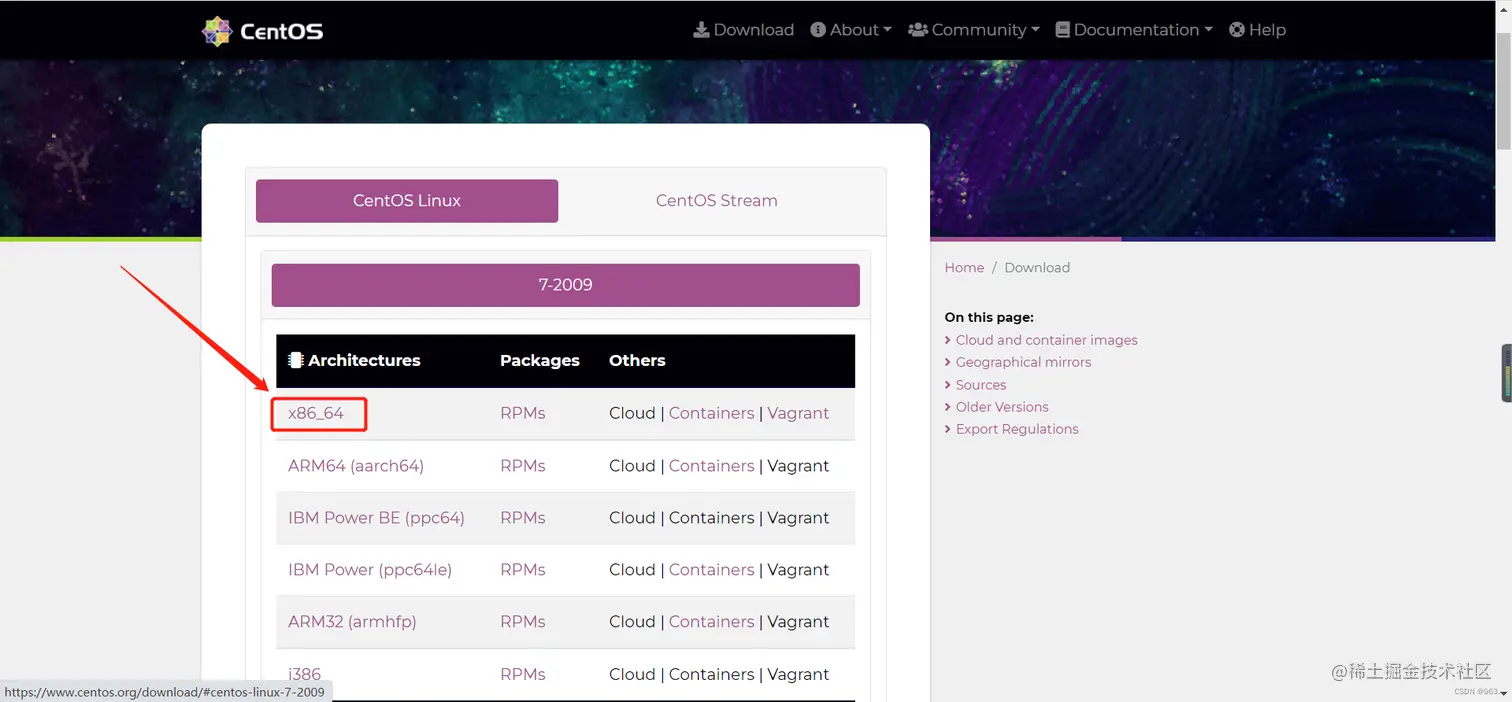The height and width of the screenshot is (702, 1512).
Task: Select the 7-2009 release button
Action: point(566,285)
